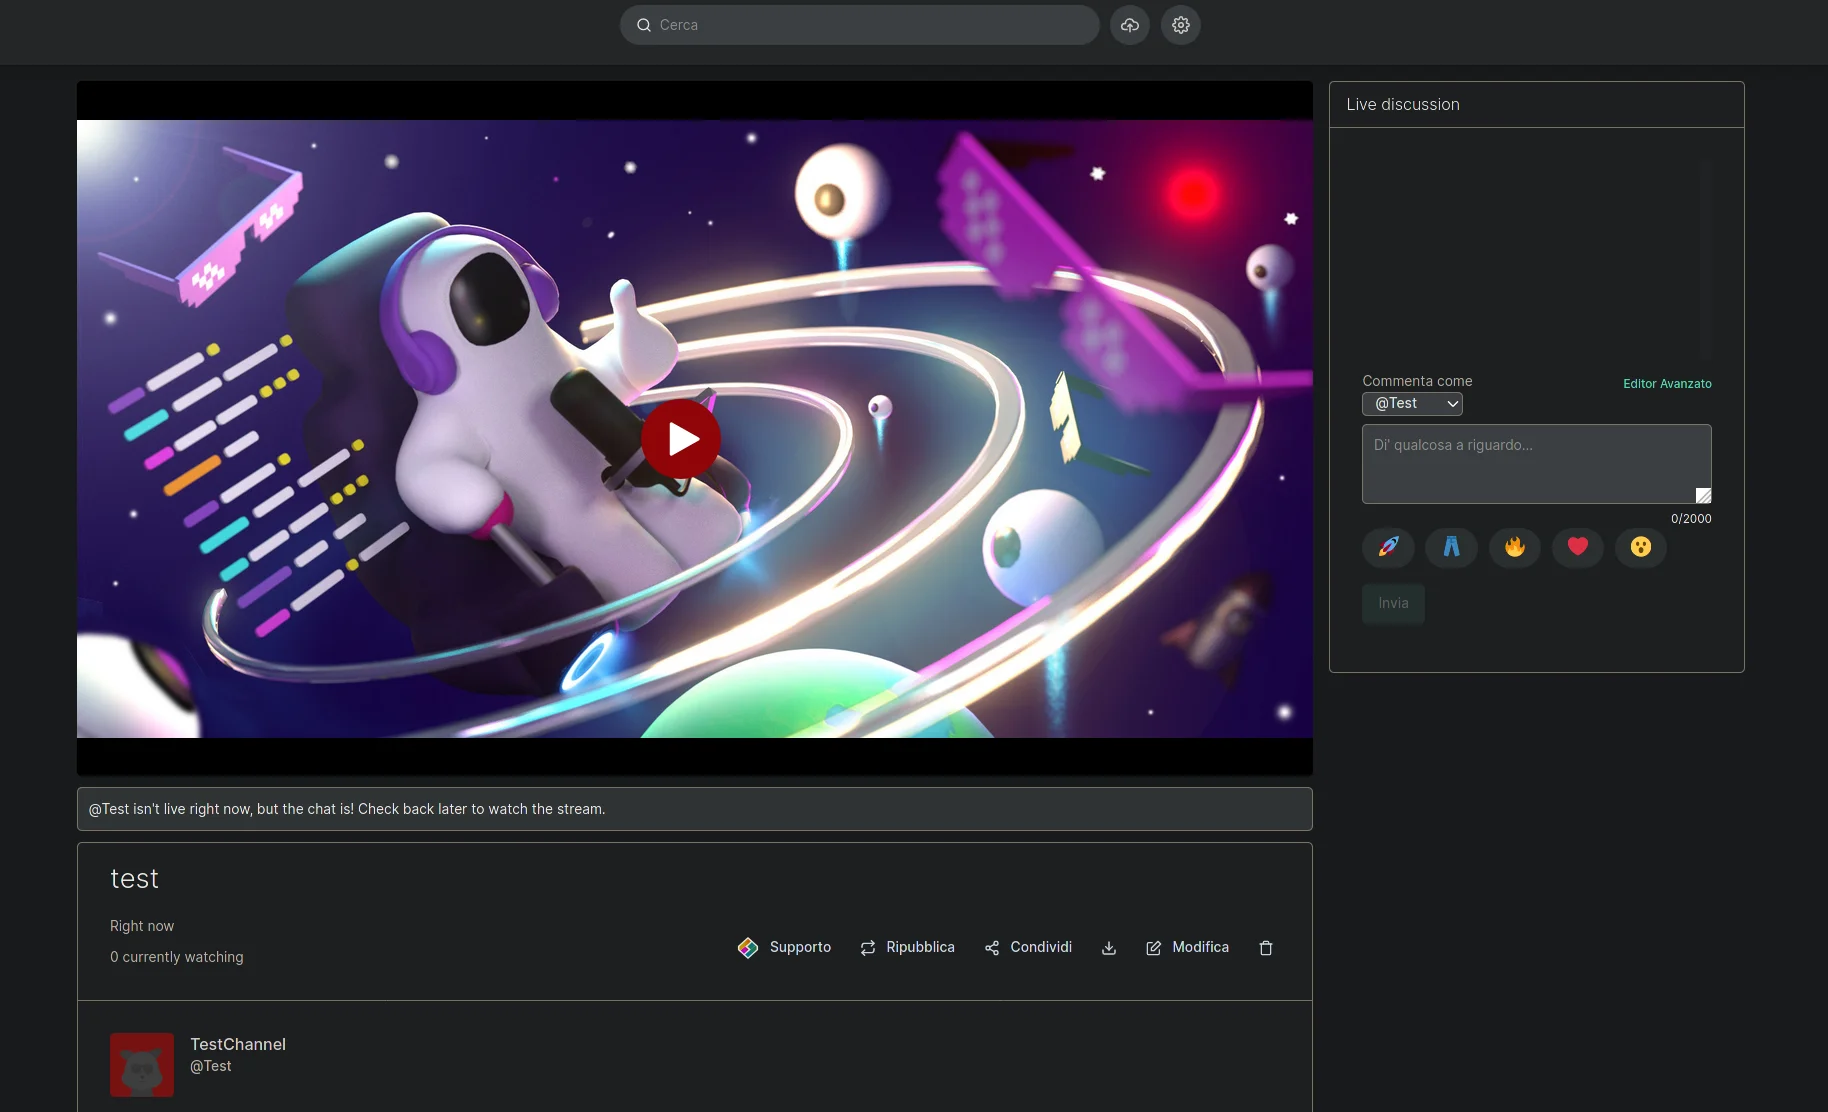React with the fire emoji
This screenshot has width=1828, height=1112.
(x=1515, y=547)
